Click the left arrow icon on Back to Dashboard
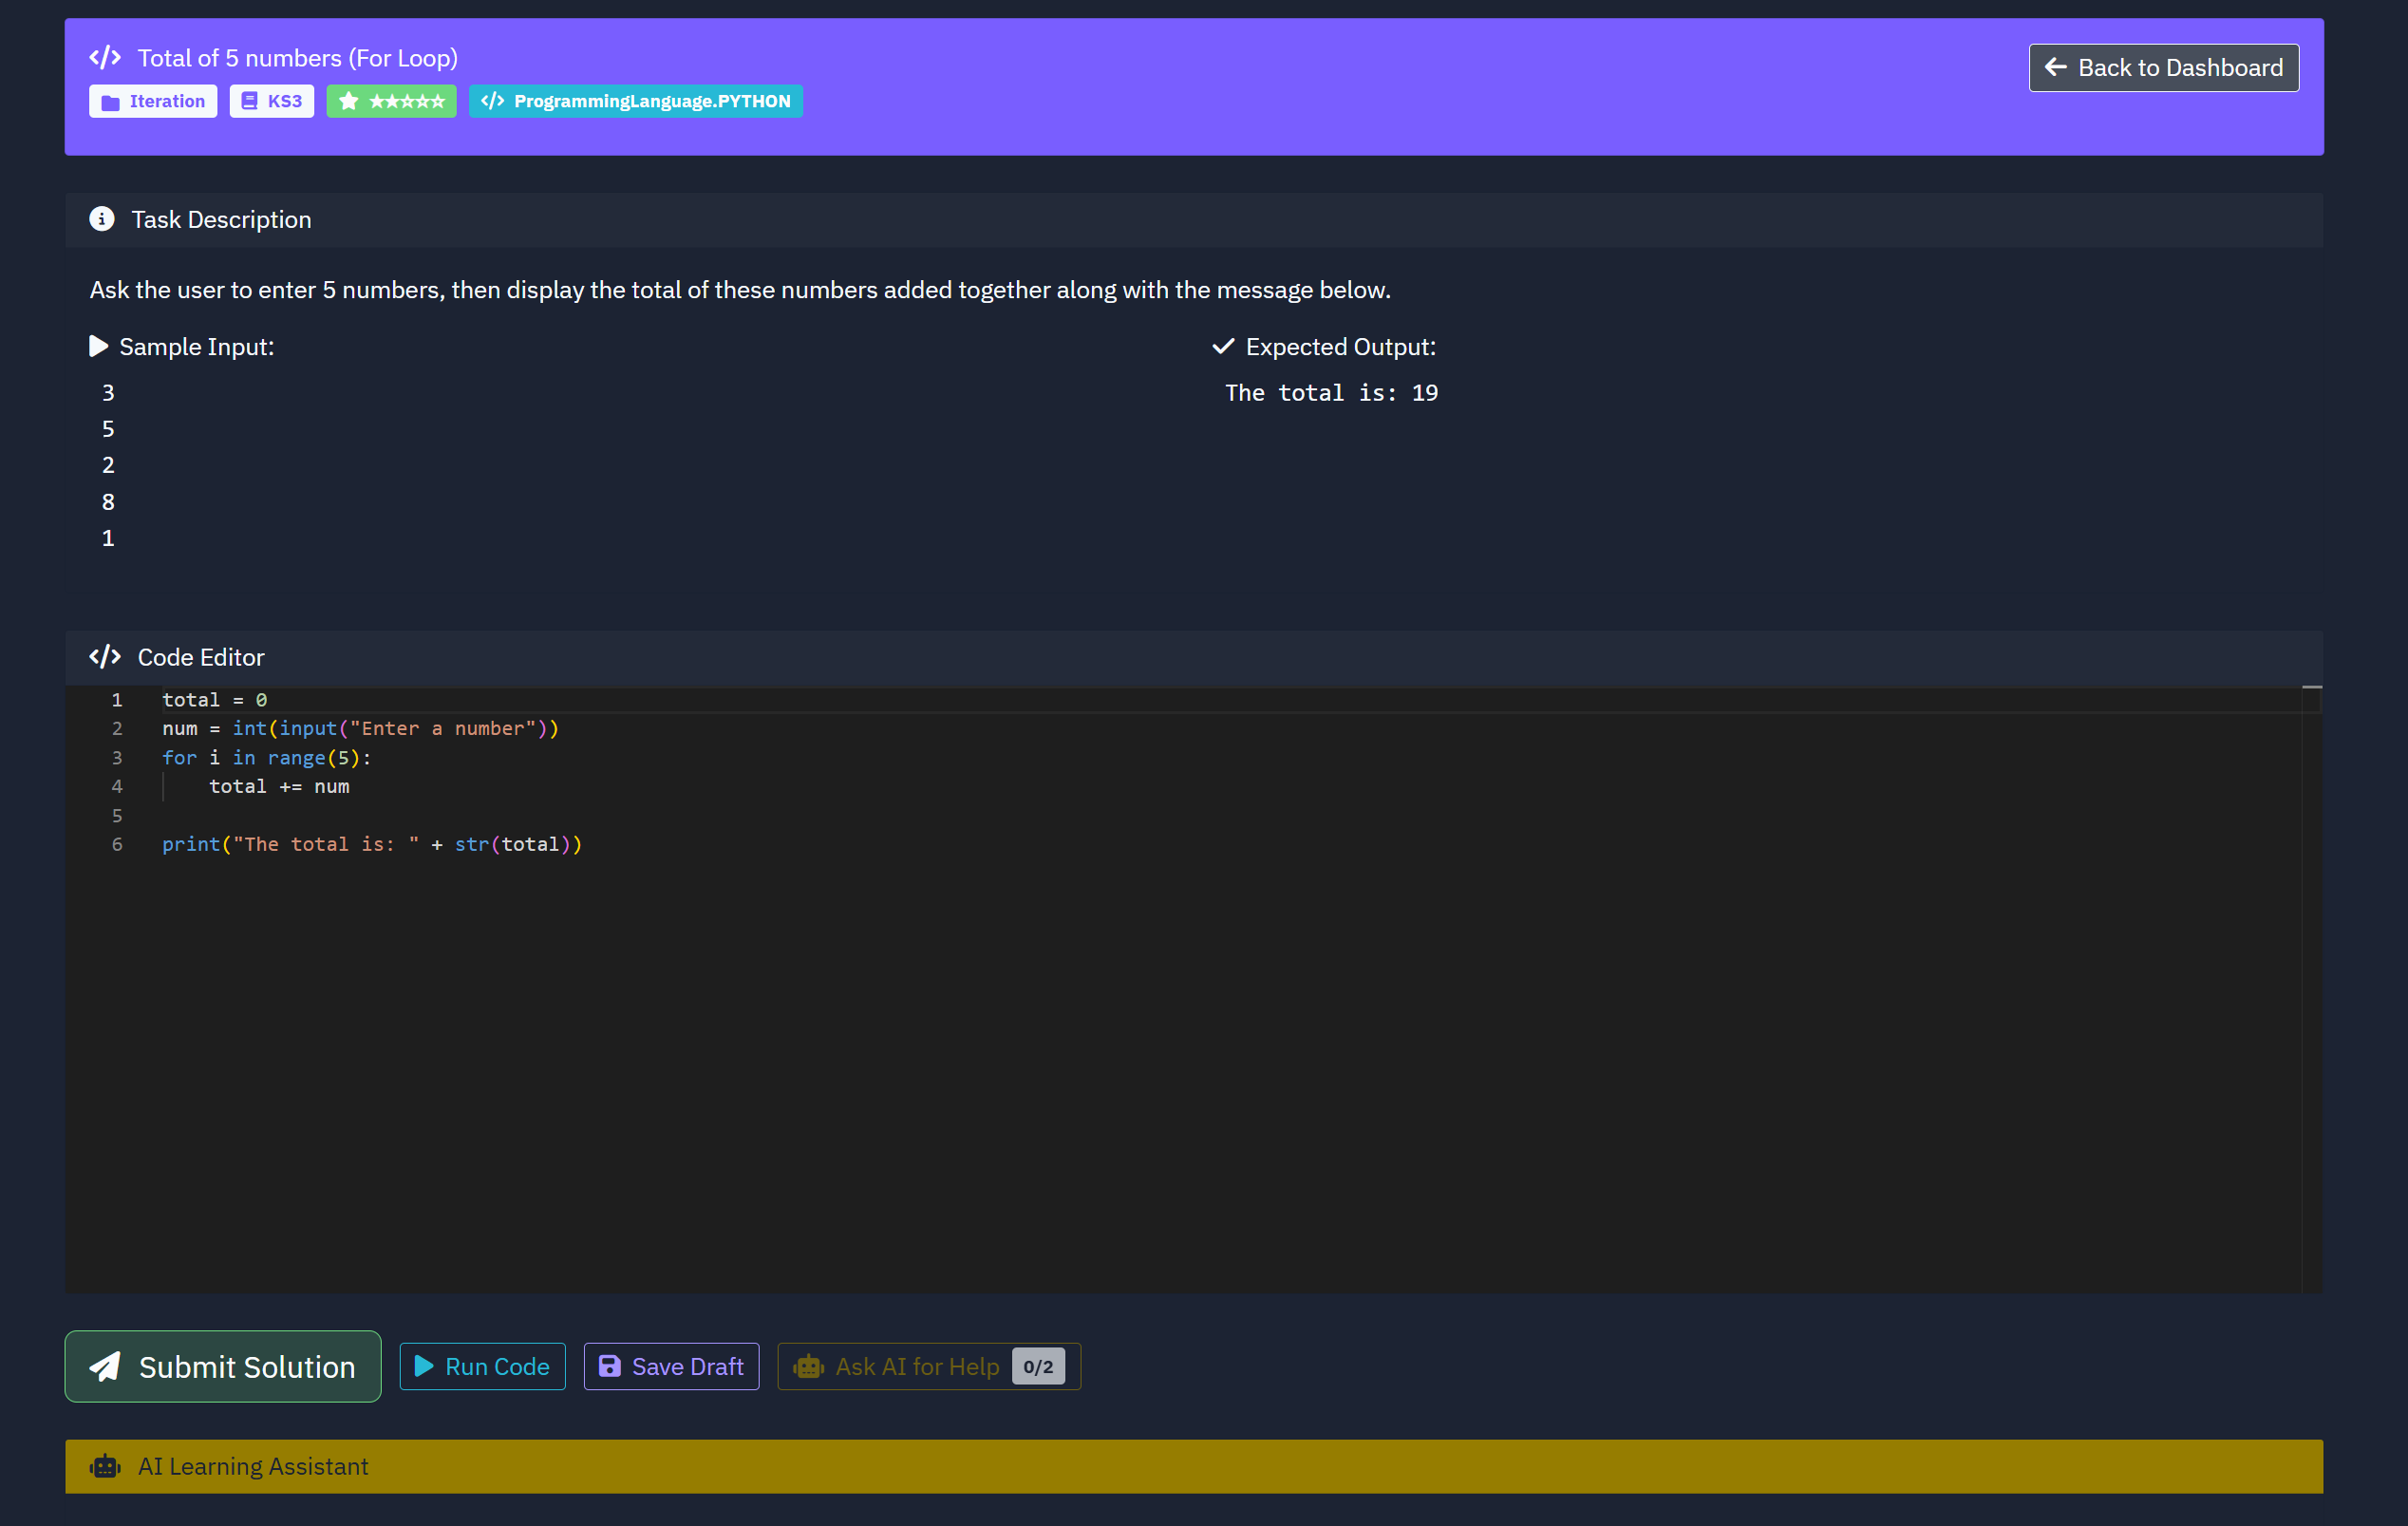2408x1526 pixels. (x=2056, y=67)
